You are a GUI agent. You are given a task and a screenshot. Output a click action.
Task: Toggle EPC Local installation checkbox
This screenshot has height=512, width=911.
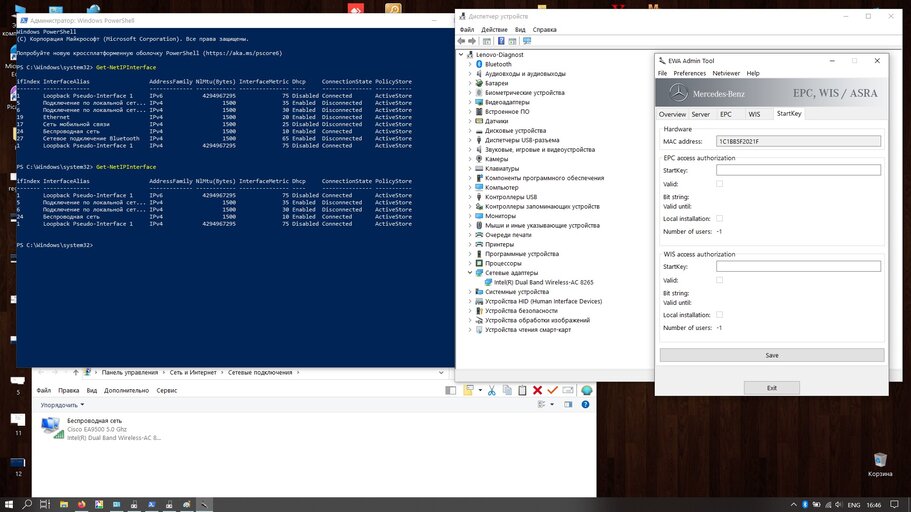point(720,218)
